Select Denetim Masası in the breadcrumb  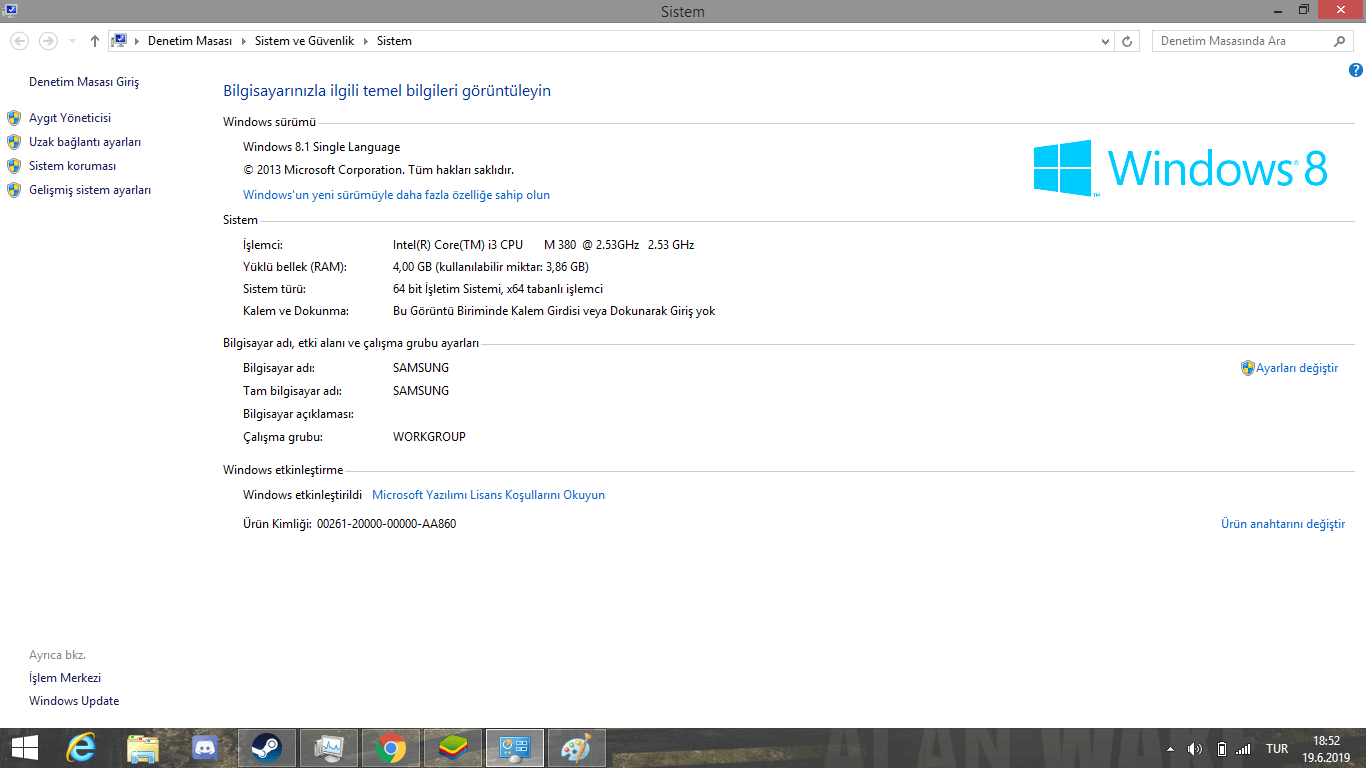click(190, 41)
